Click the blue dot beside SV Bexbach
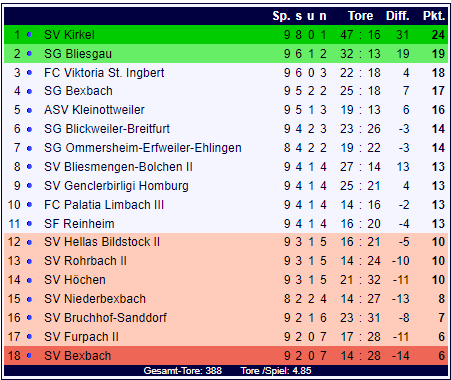The width and height of the screenshot is (451, 380). 30,356
